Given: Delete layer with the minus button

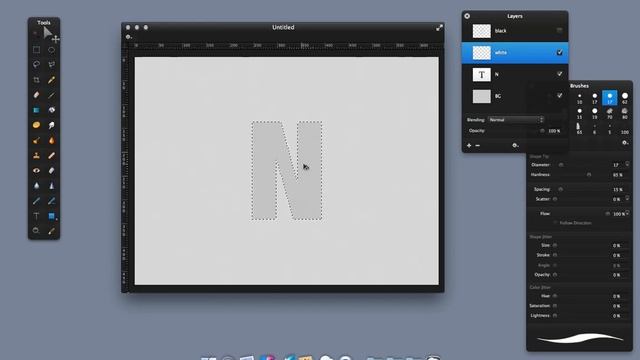Looking at the screenshot, I should (x=478, y=145).
